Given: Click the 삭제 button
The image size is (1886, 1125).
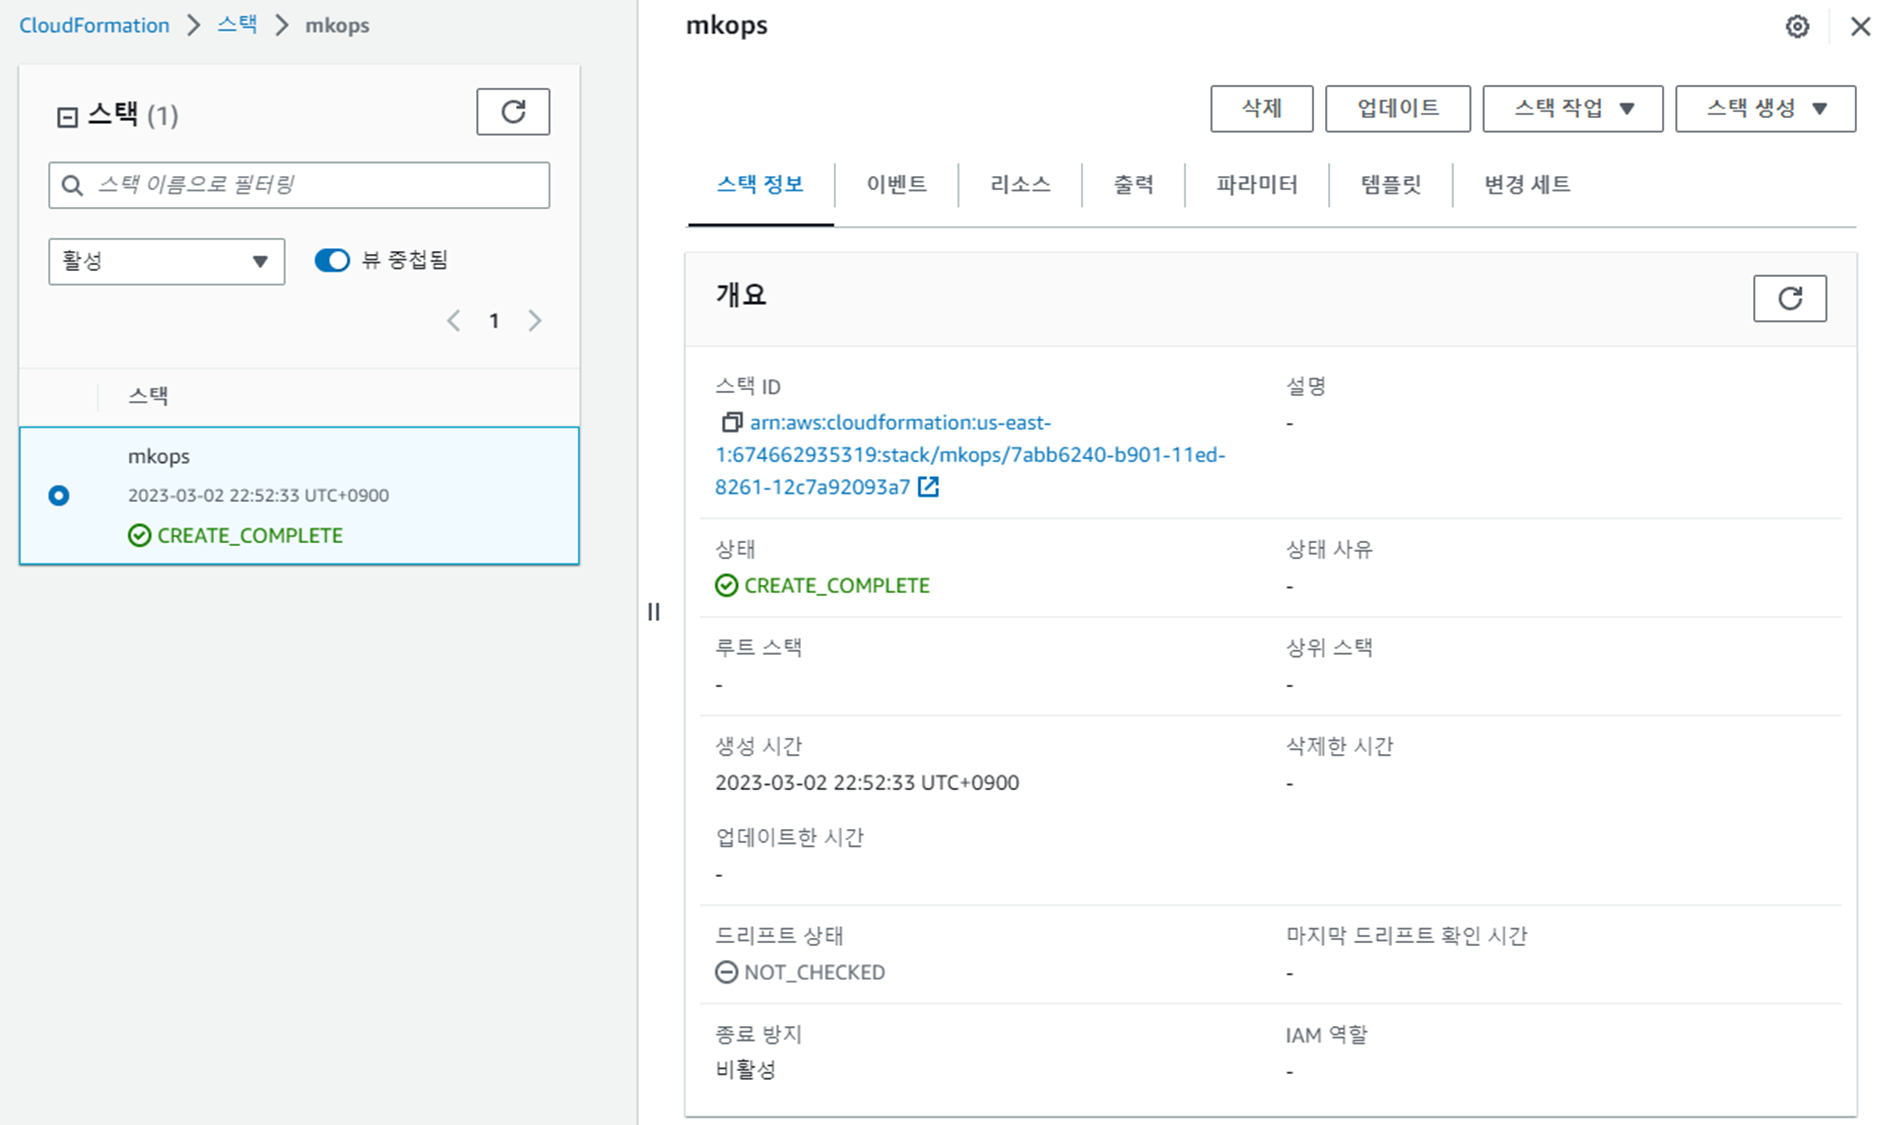Looking at the screenshot, I should point(1261,109).
